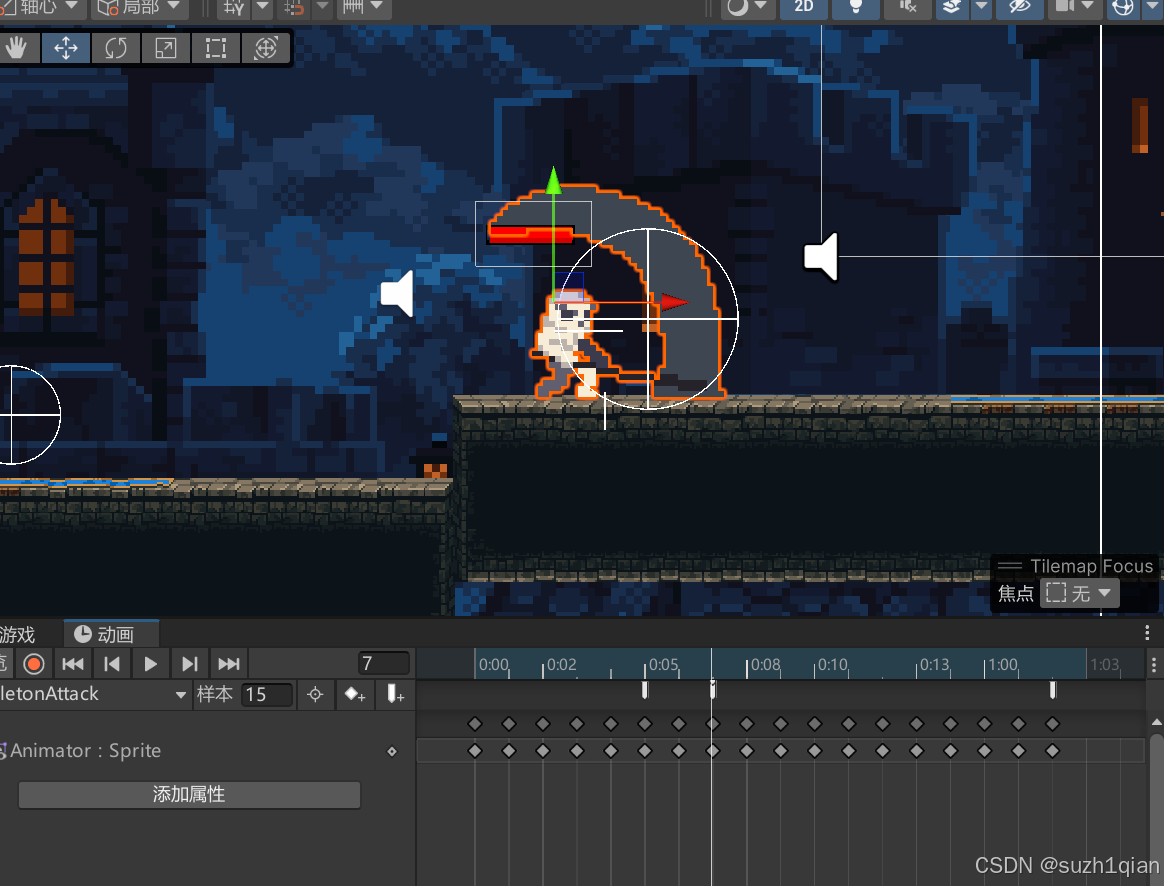This screenshot has height=886, width=1164.
Task: Toggle scene audio mute
Action: tap(907, 7)
